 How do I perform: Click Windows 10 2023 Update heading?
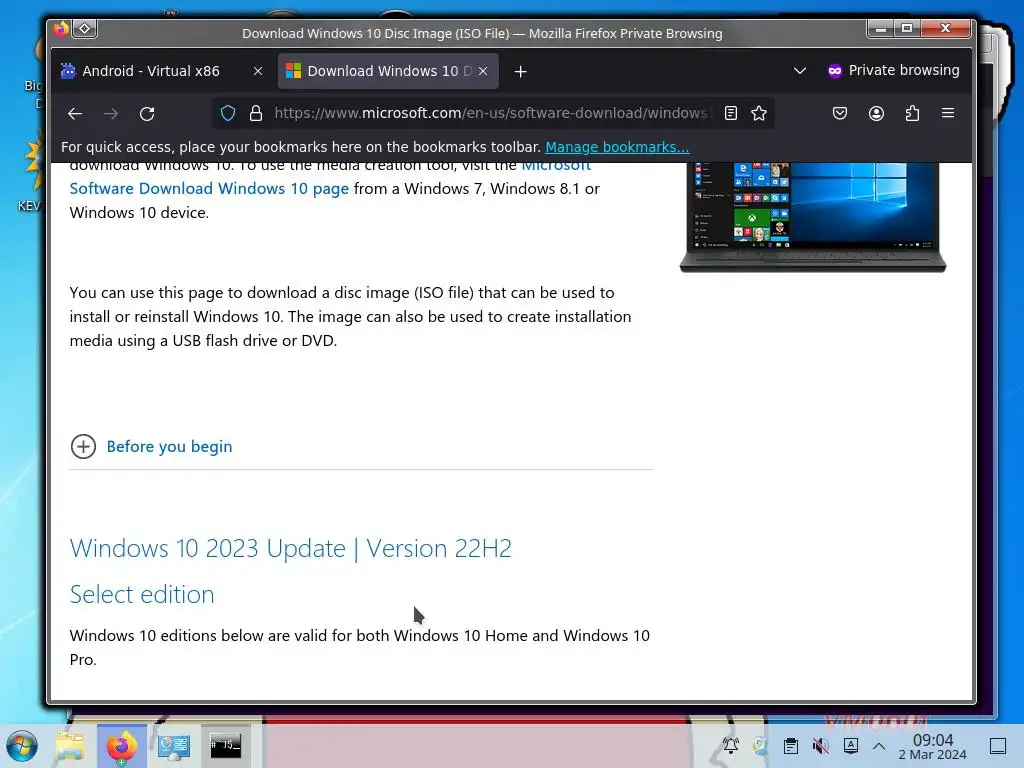click(291, 549)
